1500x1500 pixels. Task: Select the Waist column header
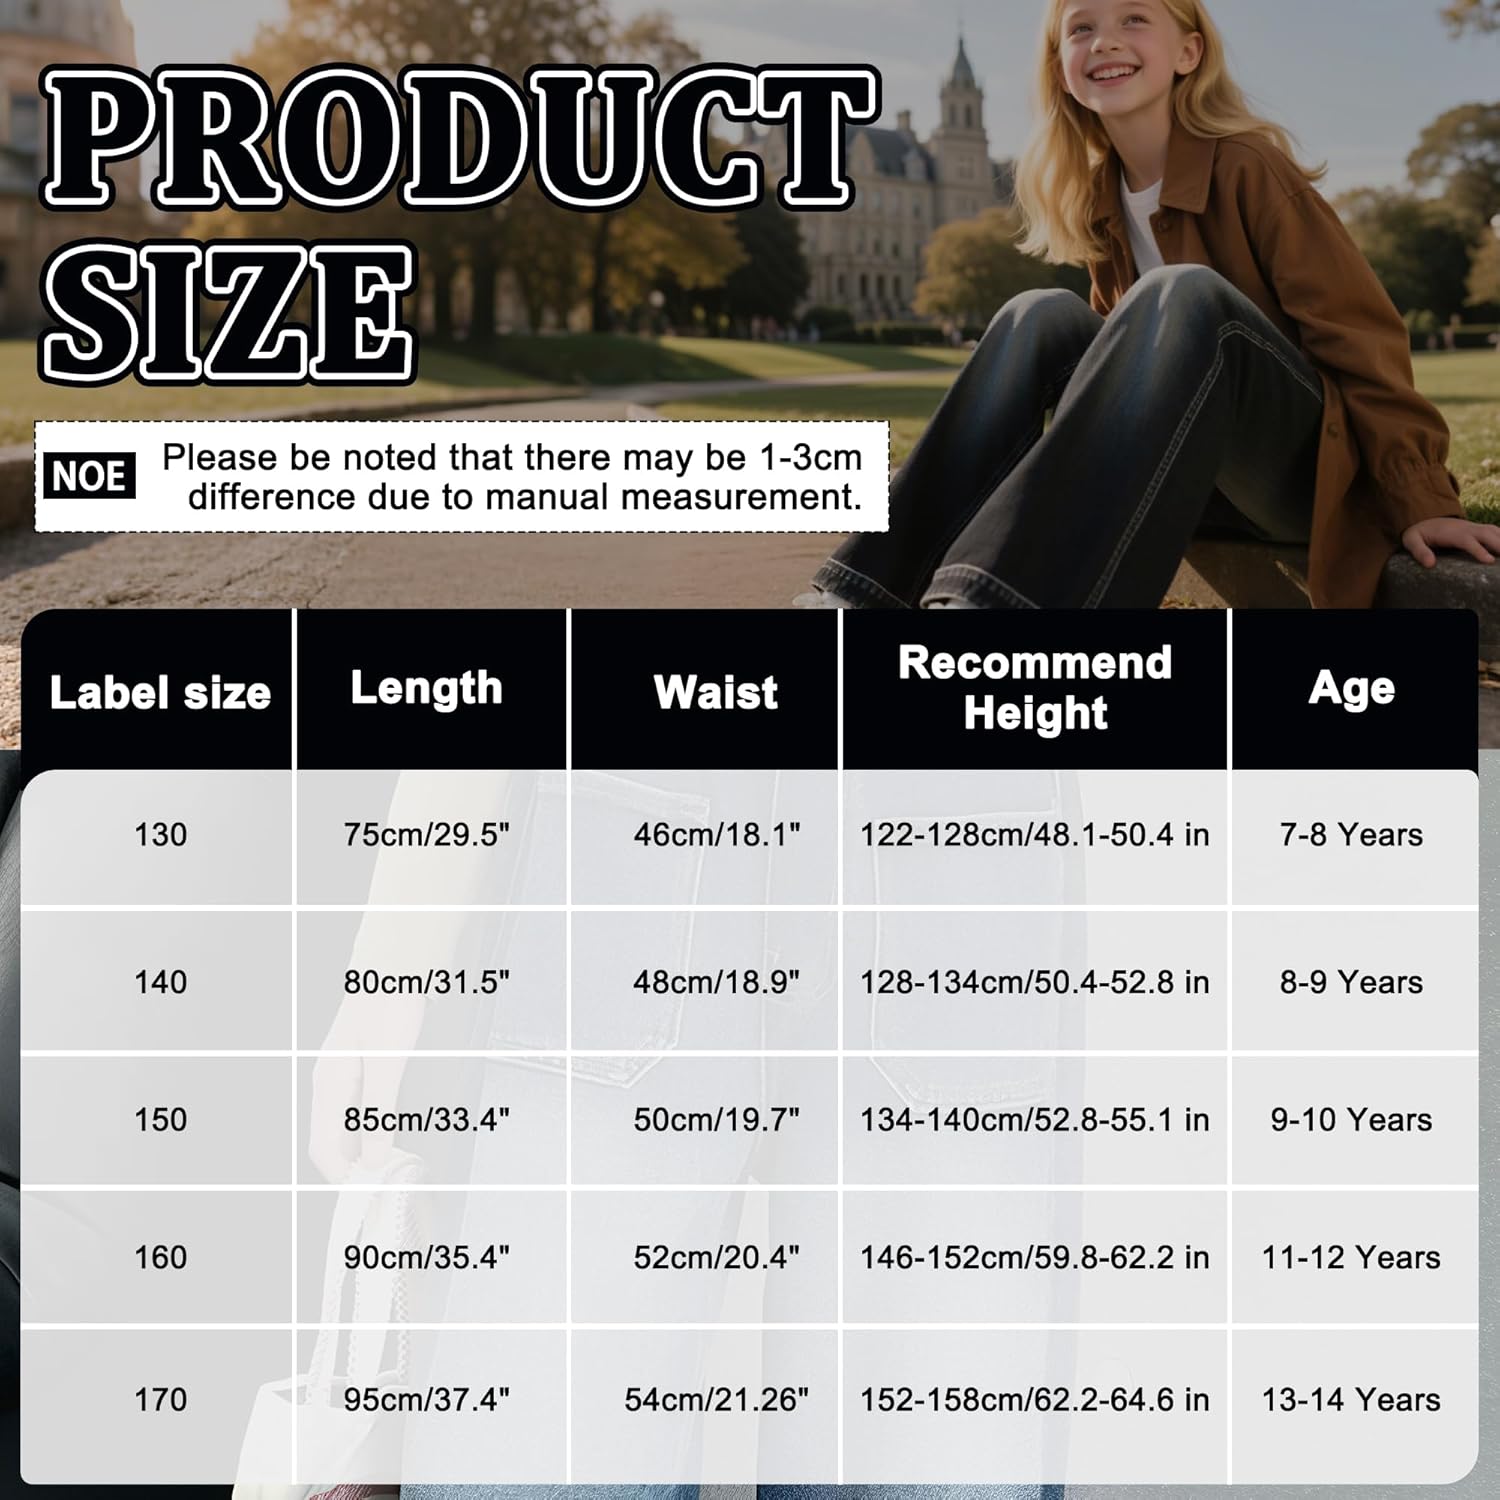pyautogui.click(x=715, y=692)
